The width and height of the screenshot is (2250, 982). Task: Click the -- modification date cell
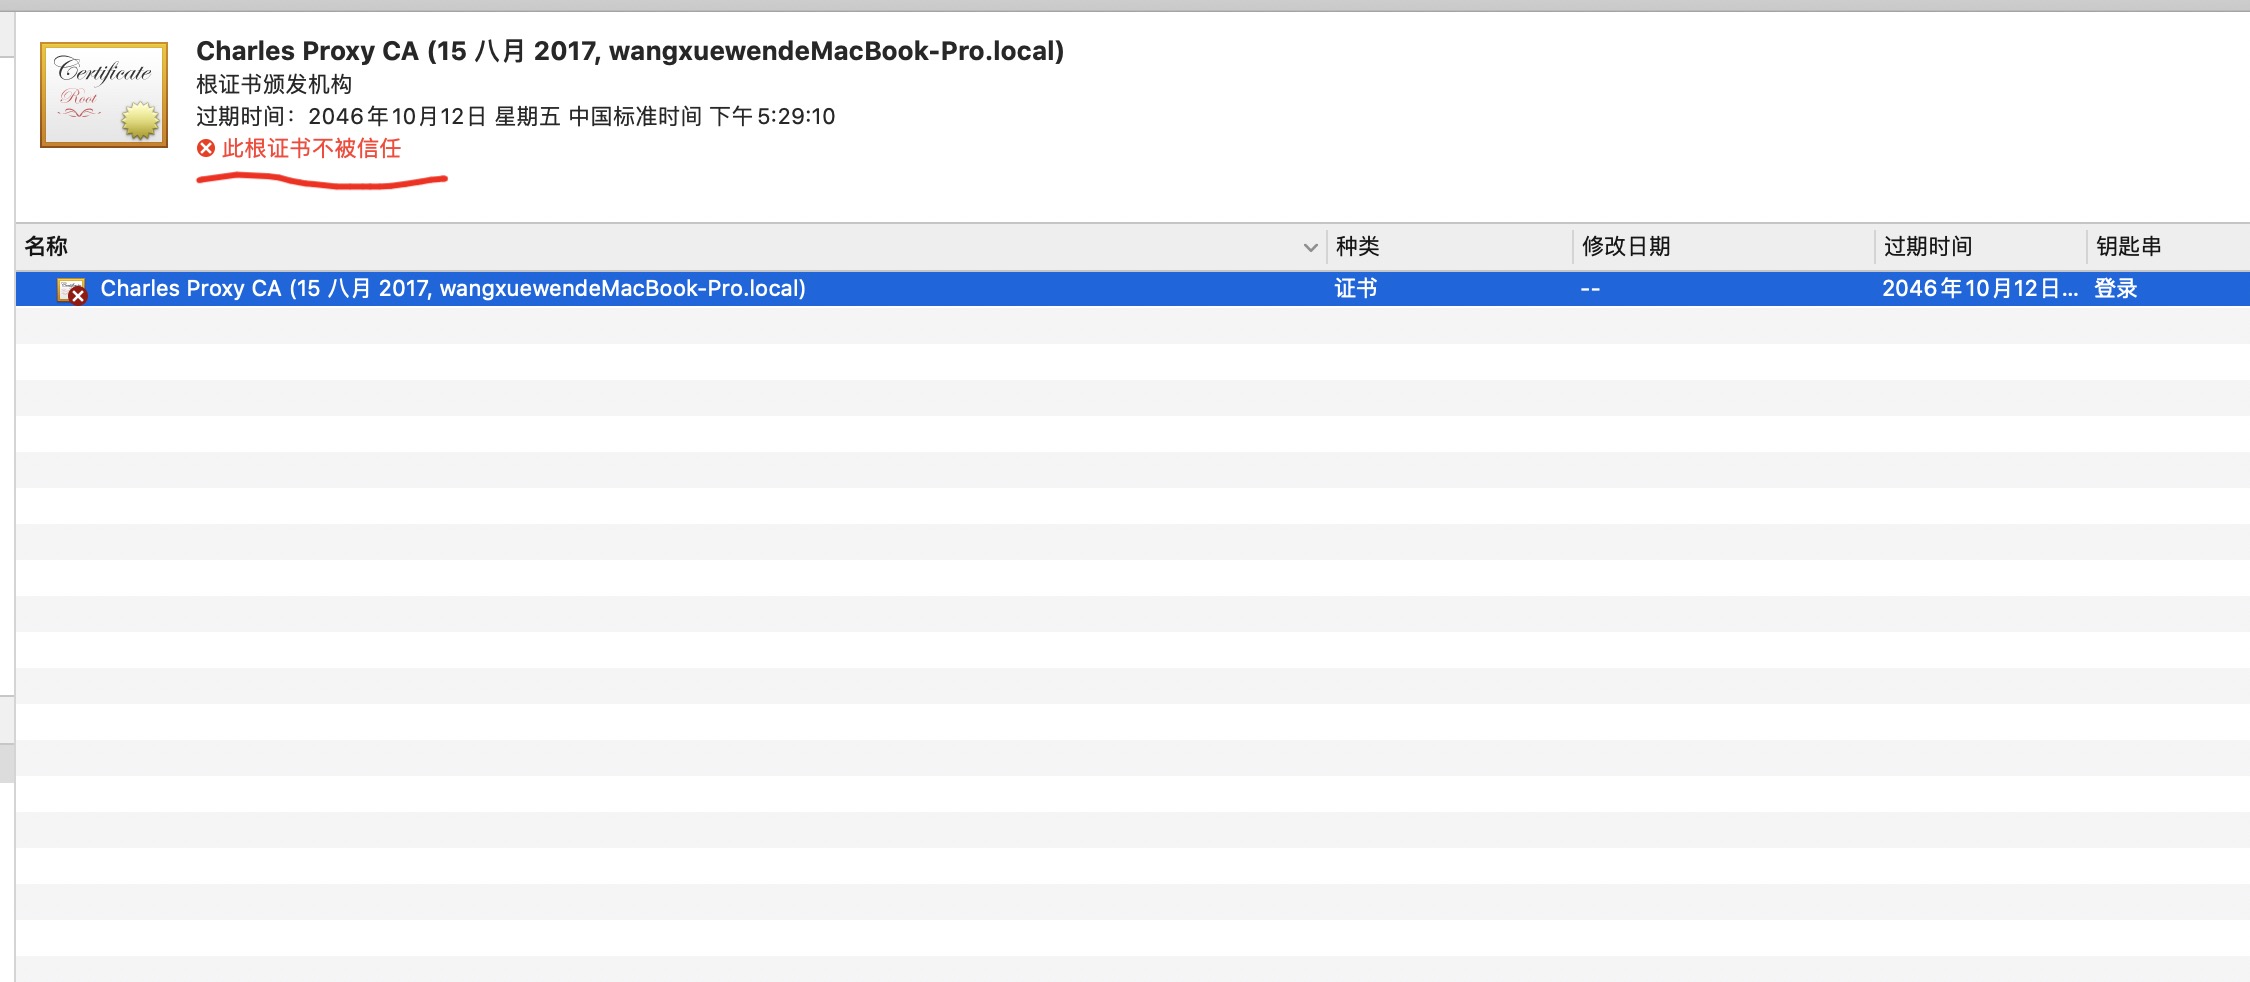tap(1590, 289)
